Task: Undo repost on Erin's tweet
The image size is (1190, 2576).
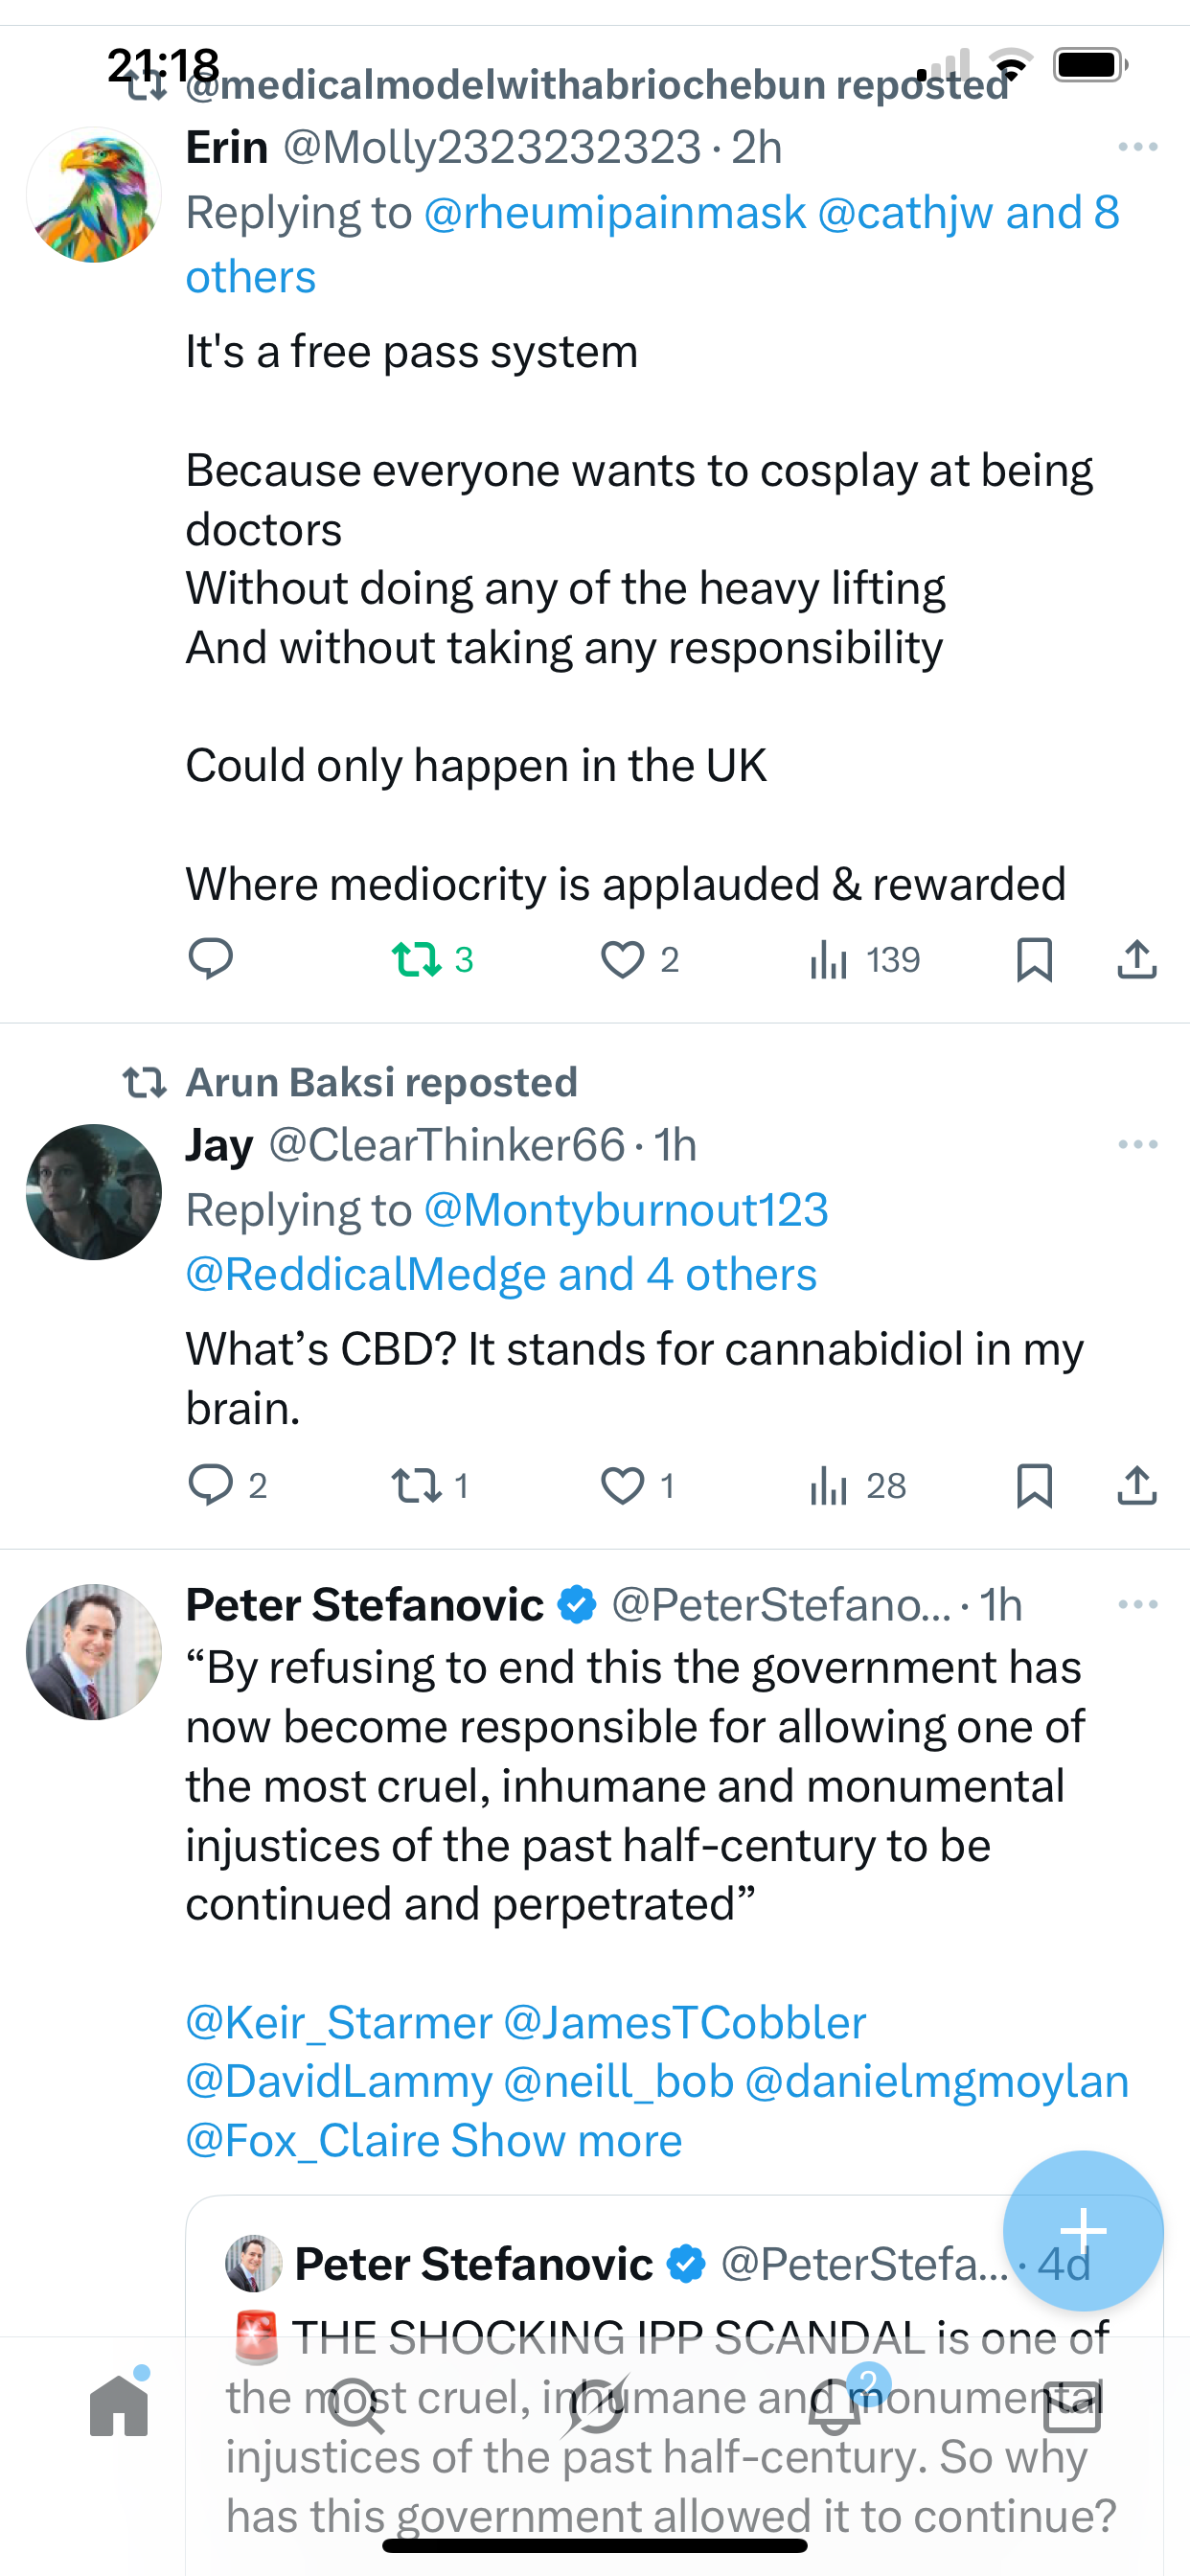Action: [x=417, y=959]
